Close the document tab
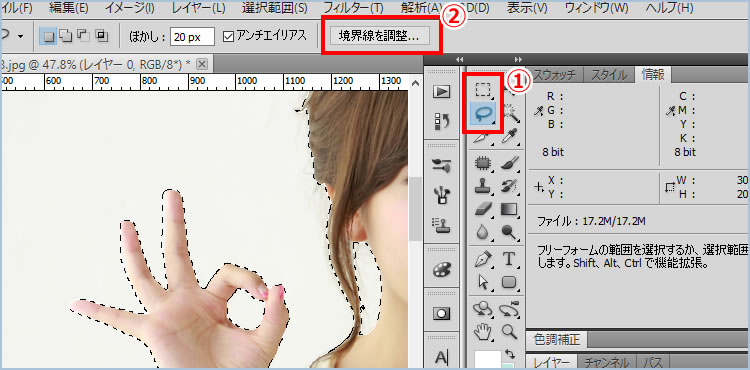The height and width of the screenshot is (370, 750). coord(202,64)
